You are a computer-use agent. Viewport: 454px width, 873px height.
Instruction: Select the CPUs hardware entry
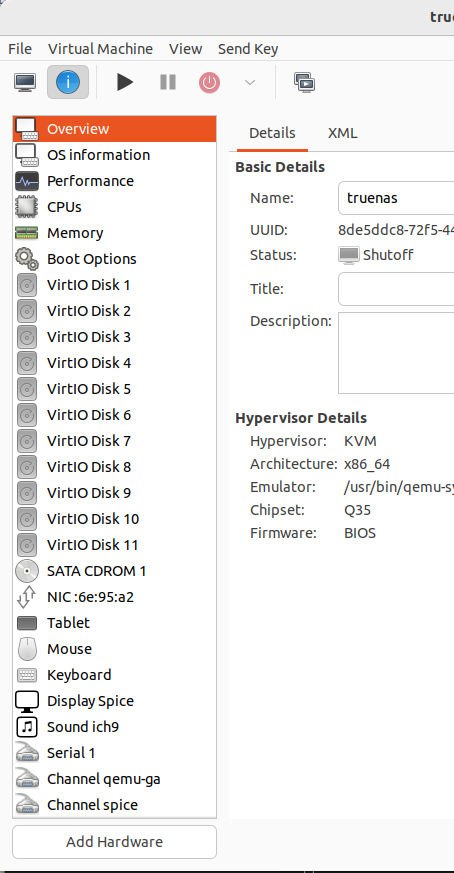tap(114, 207)
